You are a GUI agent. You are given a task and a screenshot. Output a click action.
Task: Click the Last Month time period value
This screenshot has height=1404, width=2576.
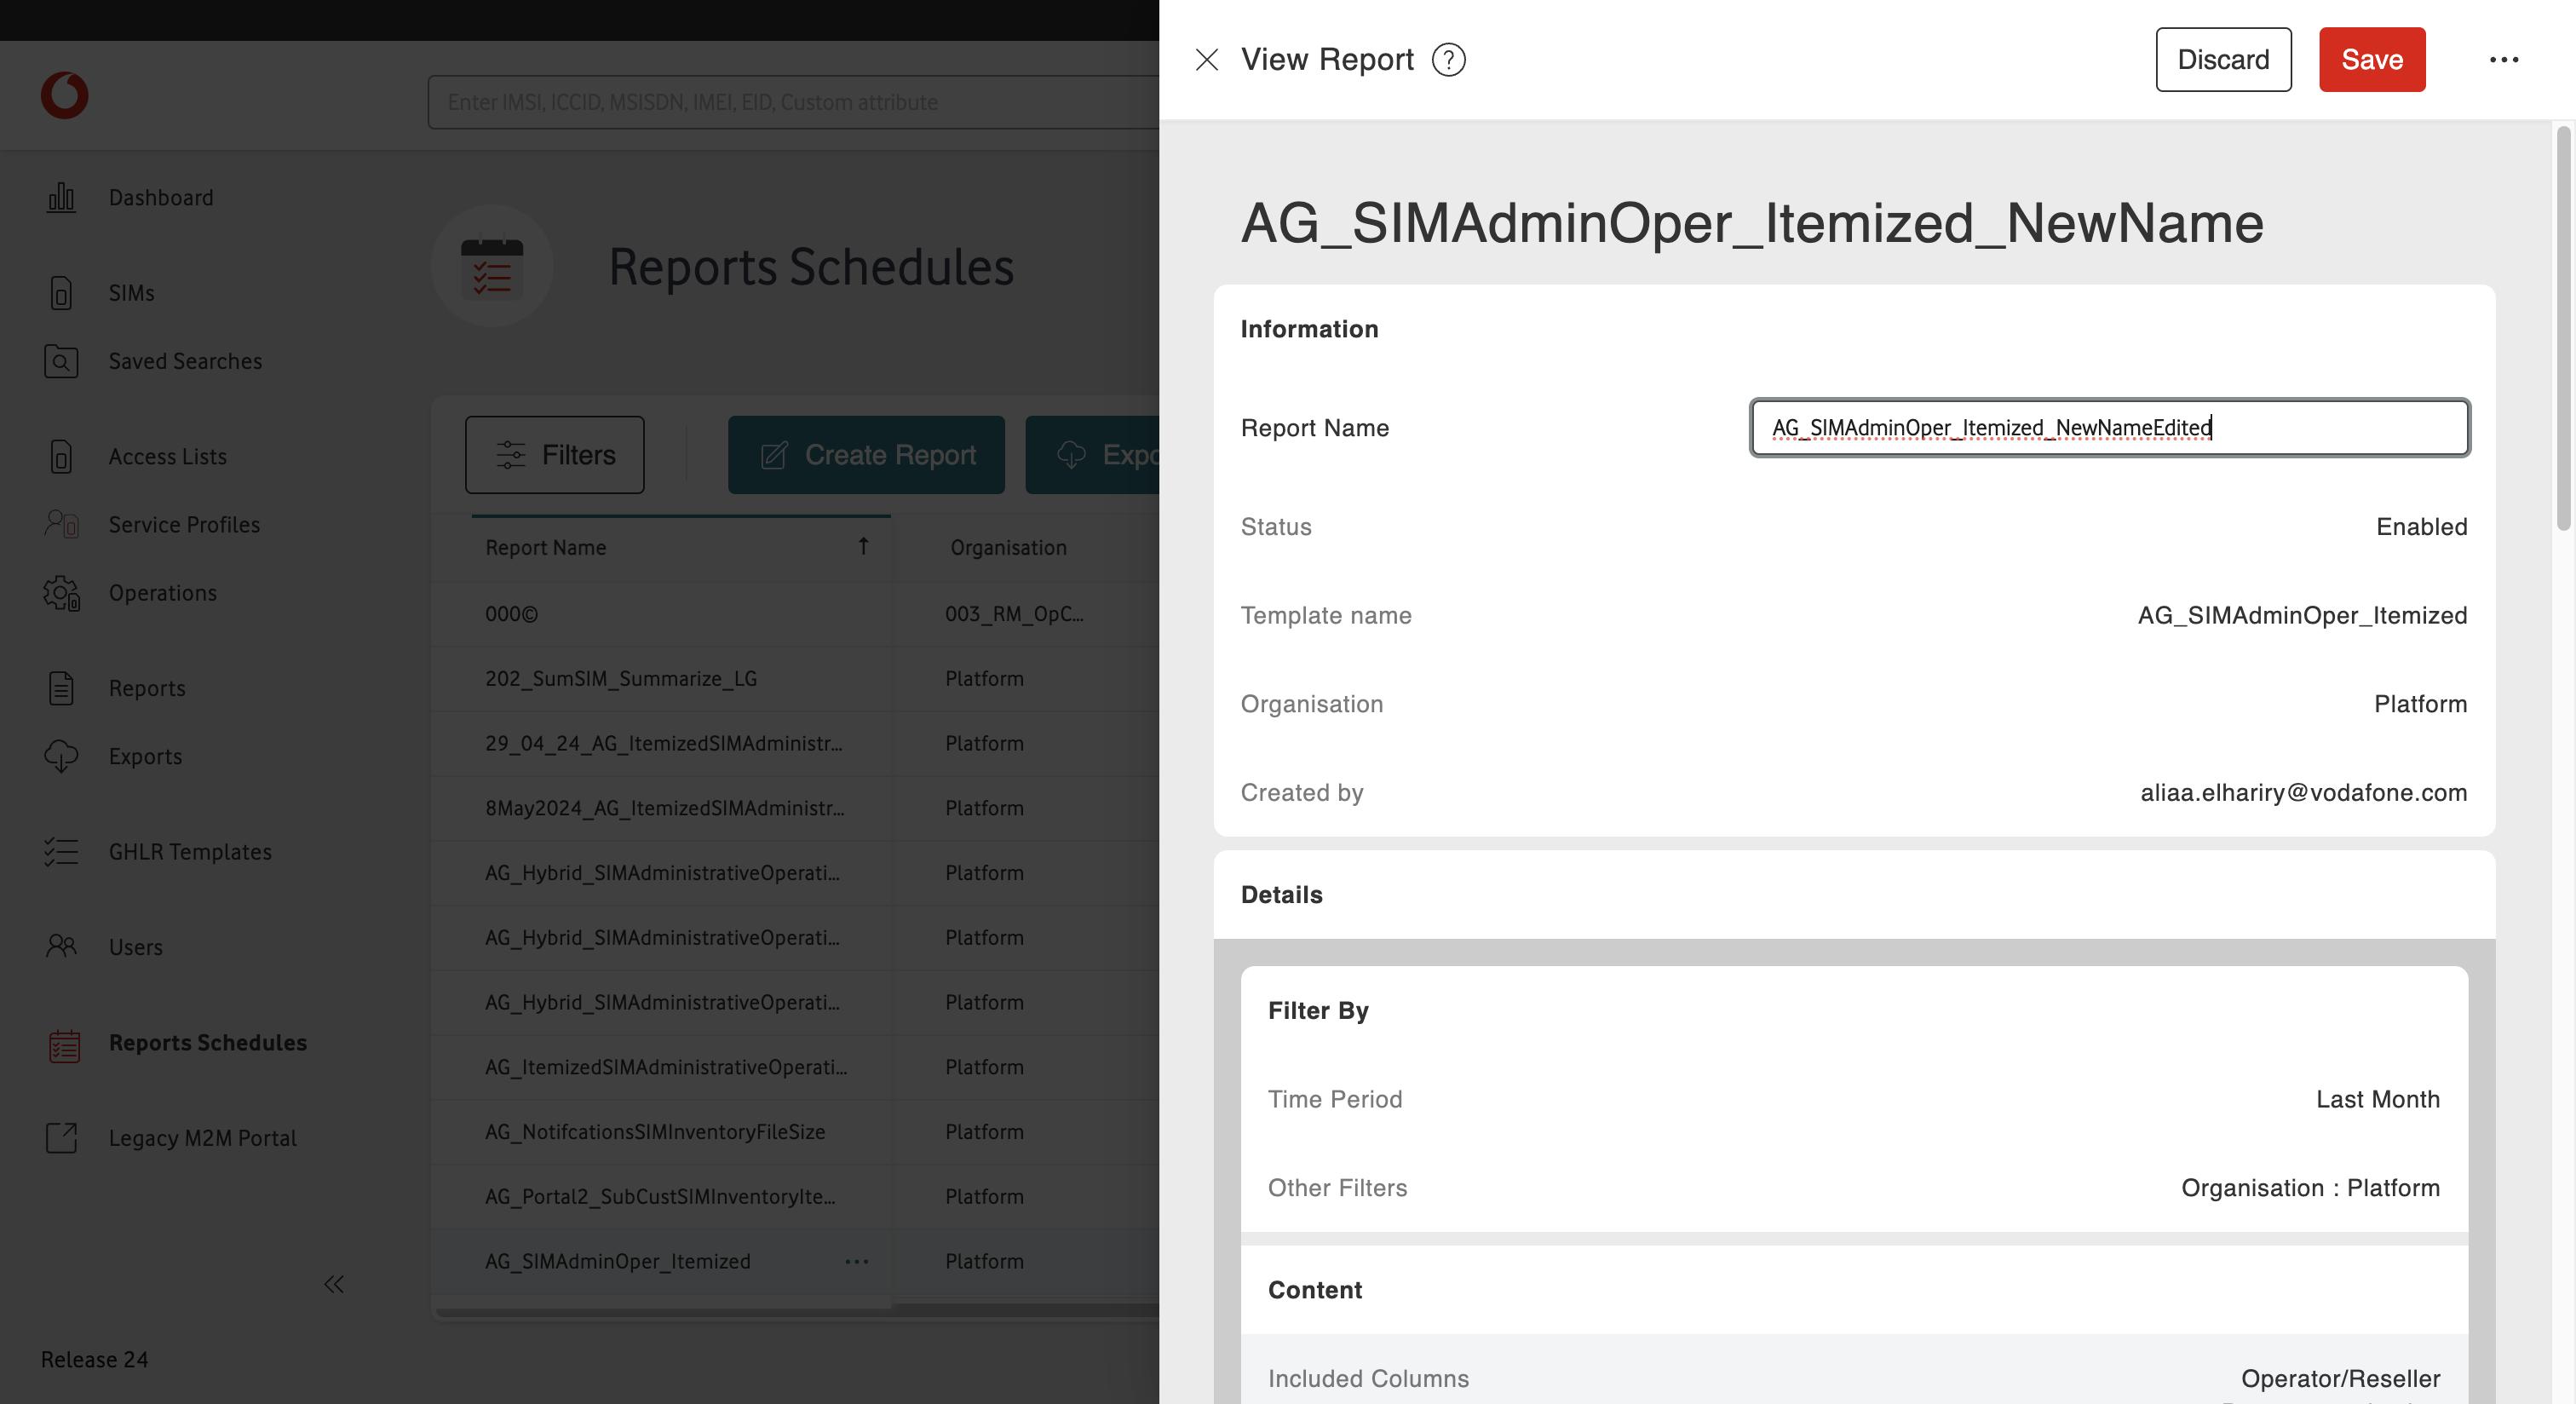pos(2377,1099)
